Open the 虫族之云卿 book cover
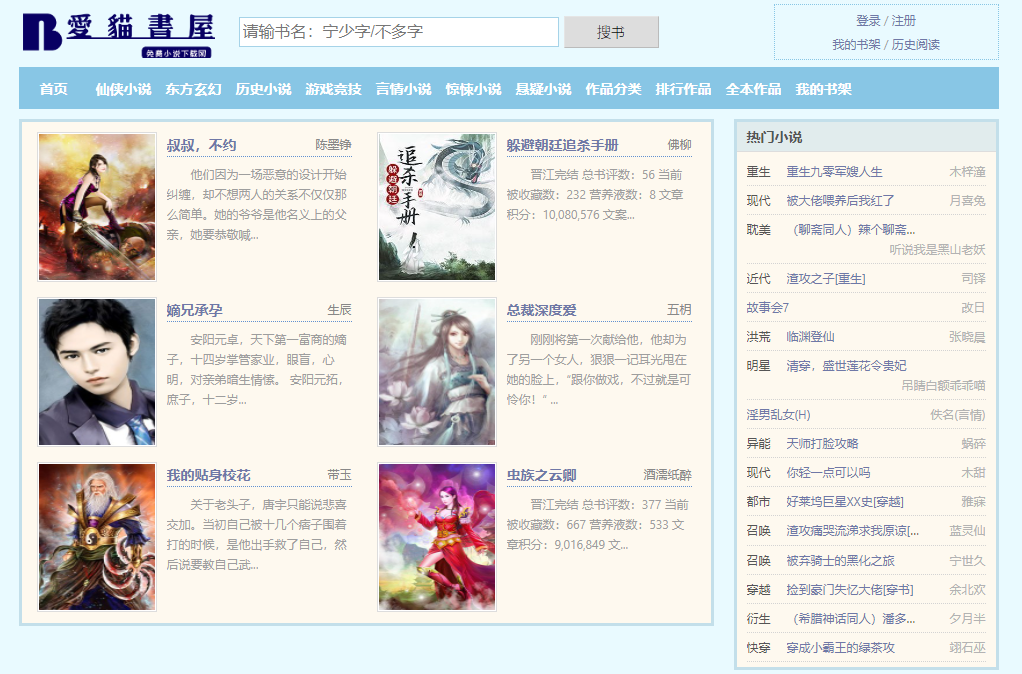This screenshot has width=1022, height=674. coord(437,537)
